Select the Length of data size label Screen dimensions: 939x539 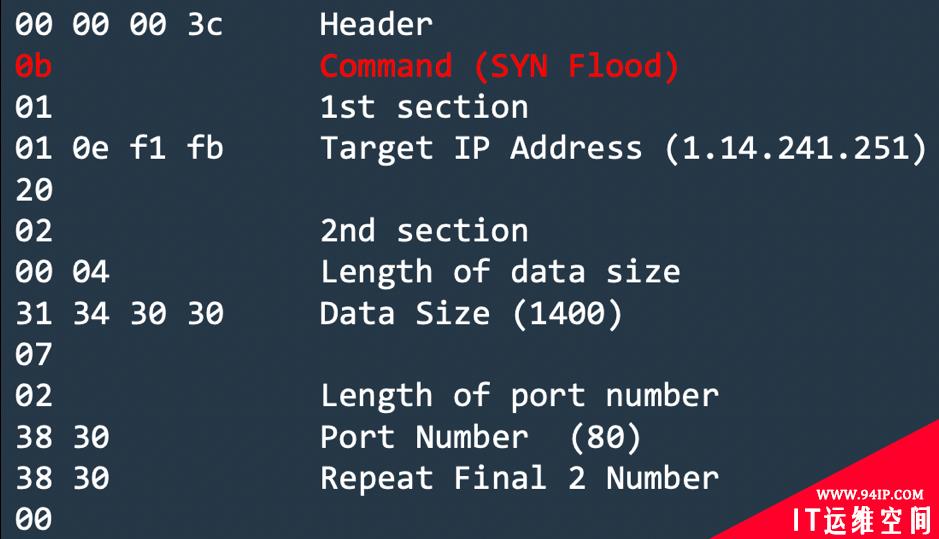coord(500,272)
